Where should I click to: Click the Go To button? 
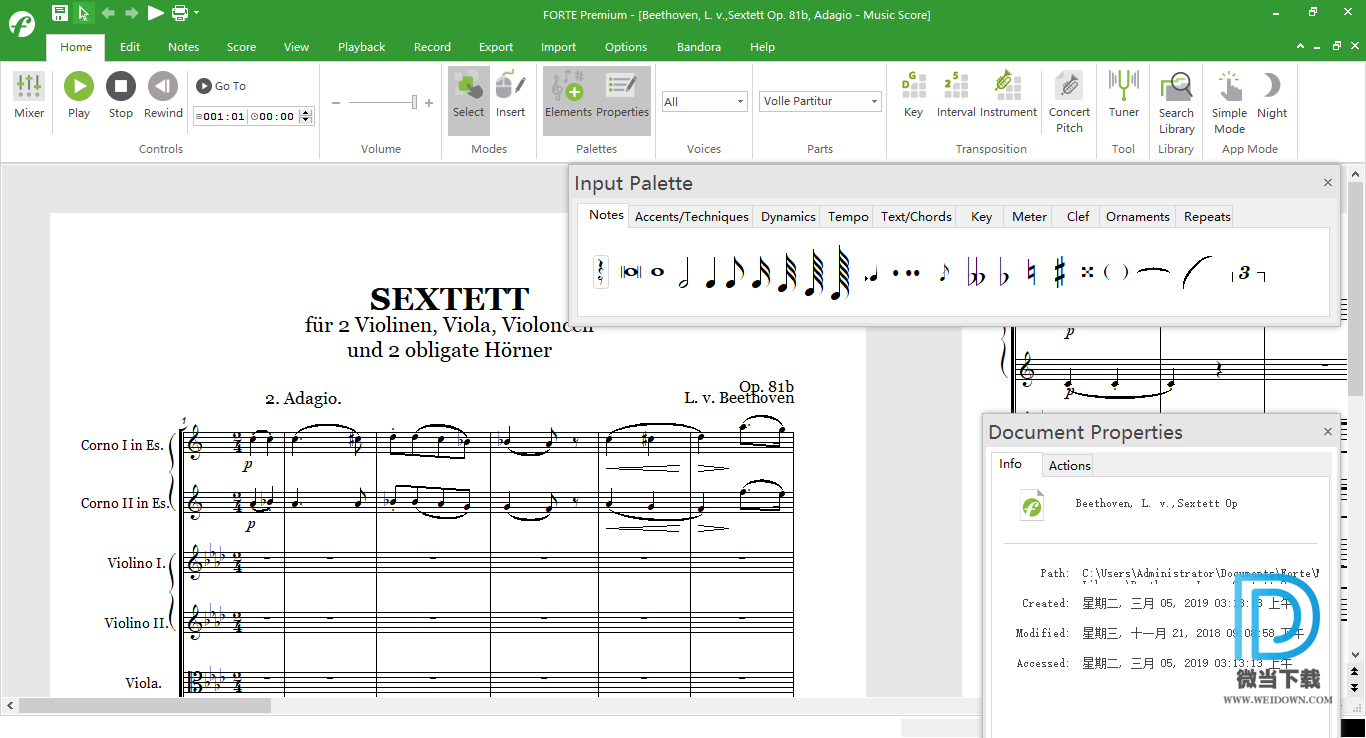coord(222,86)
